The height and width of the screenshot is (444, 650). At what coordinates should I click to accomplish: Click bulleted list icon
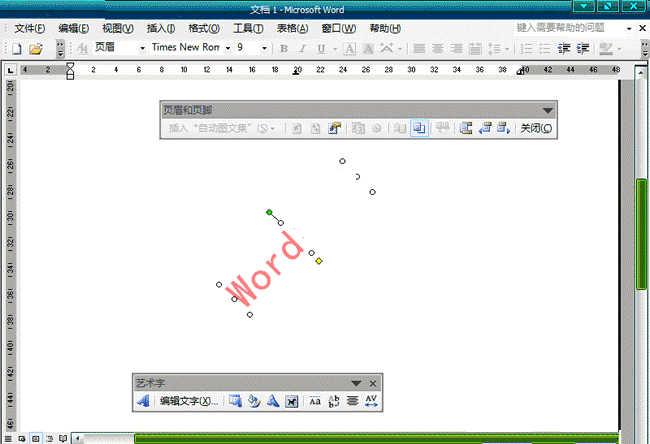click(x=545, y=49)
